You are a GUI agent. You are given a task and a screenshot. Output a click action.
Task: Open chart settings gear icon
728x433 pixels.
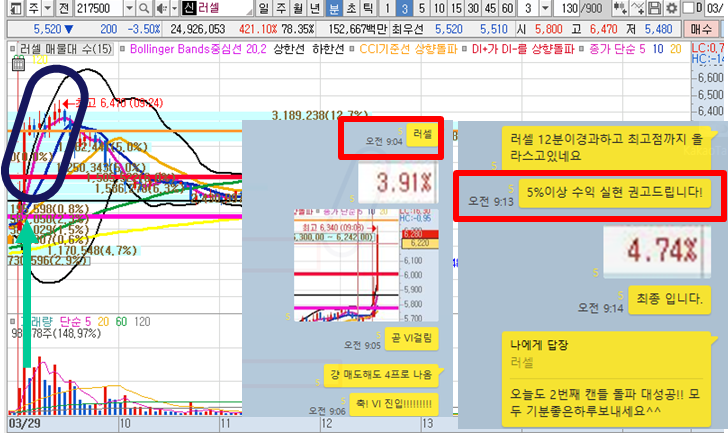click(671, 8)
